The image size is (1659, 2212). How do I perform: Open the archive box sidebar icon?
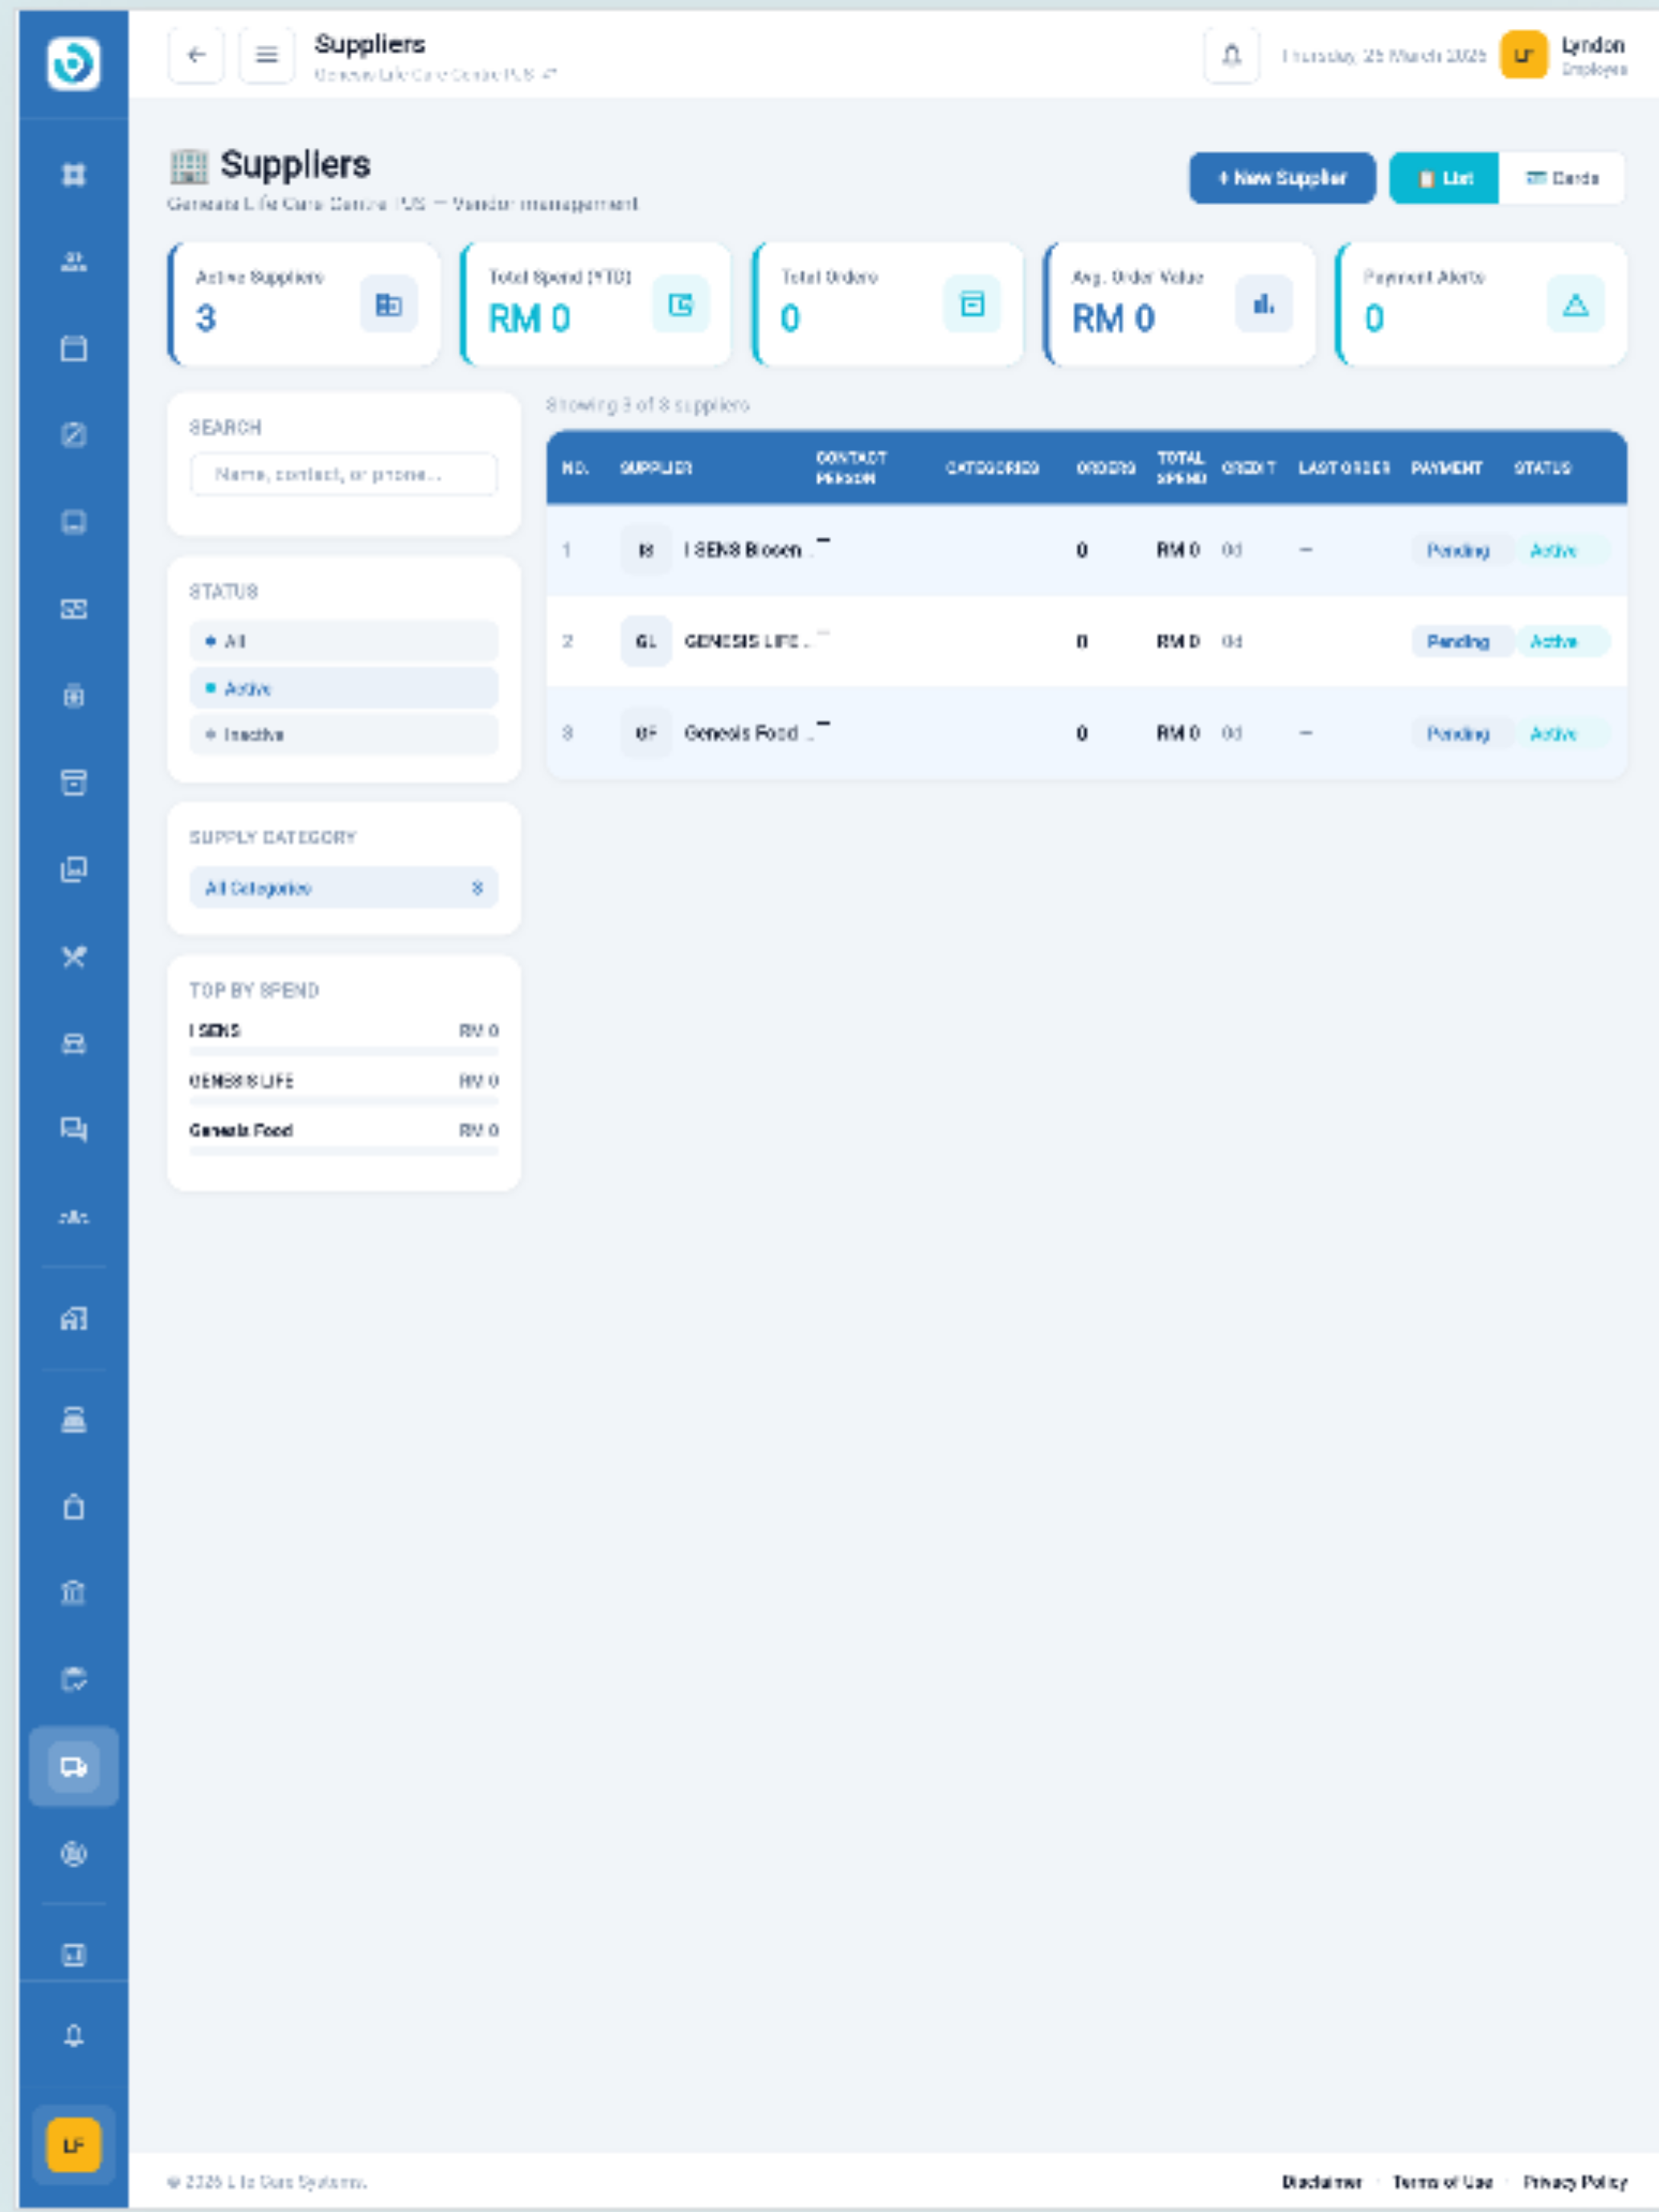tap(73, 782)
